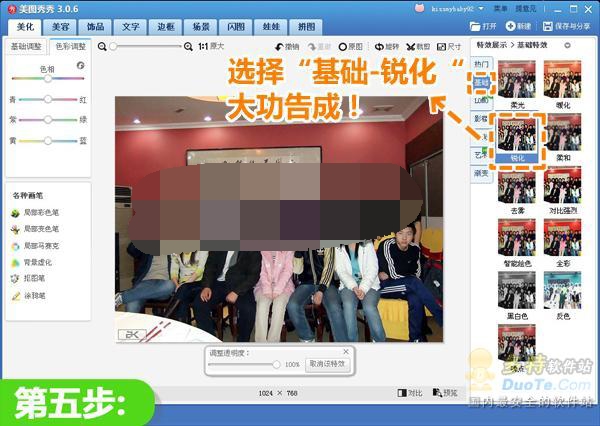Select the 局部彩色笔 brush
The width and height of the screenshot is (600, 426).
[35, 212]
